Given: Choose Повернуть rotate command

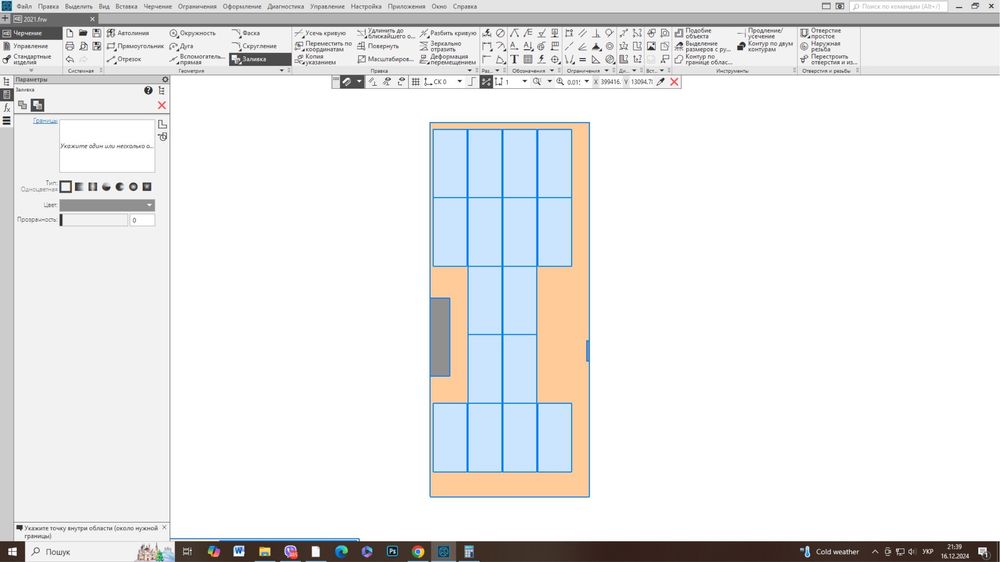Looking at the screenshot, I should (378, 46).
